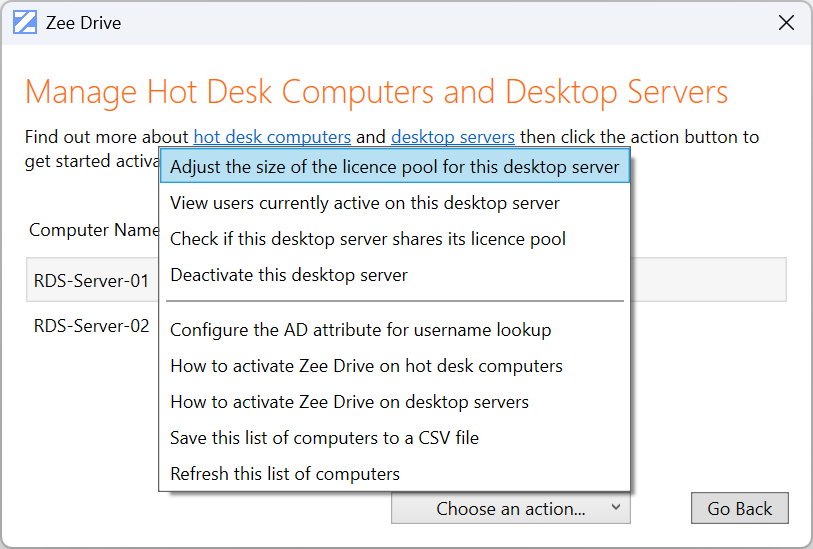Screen dimensions: 813x549
Task: Open the desktop servers link
Action: [453, 137]
